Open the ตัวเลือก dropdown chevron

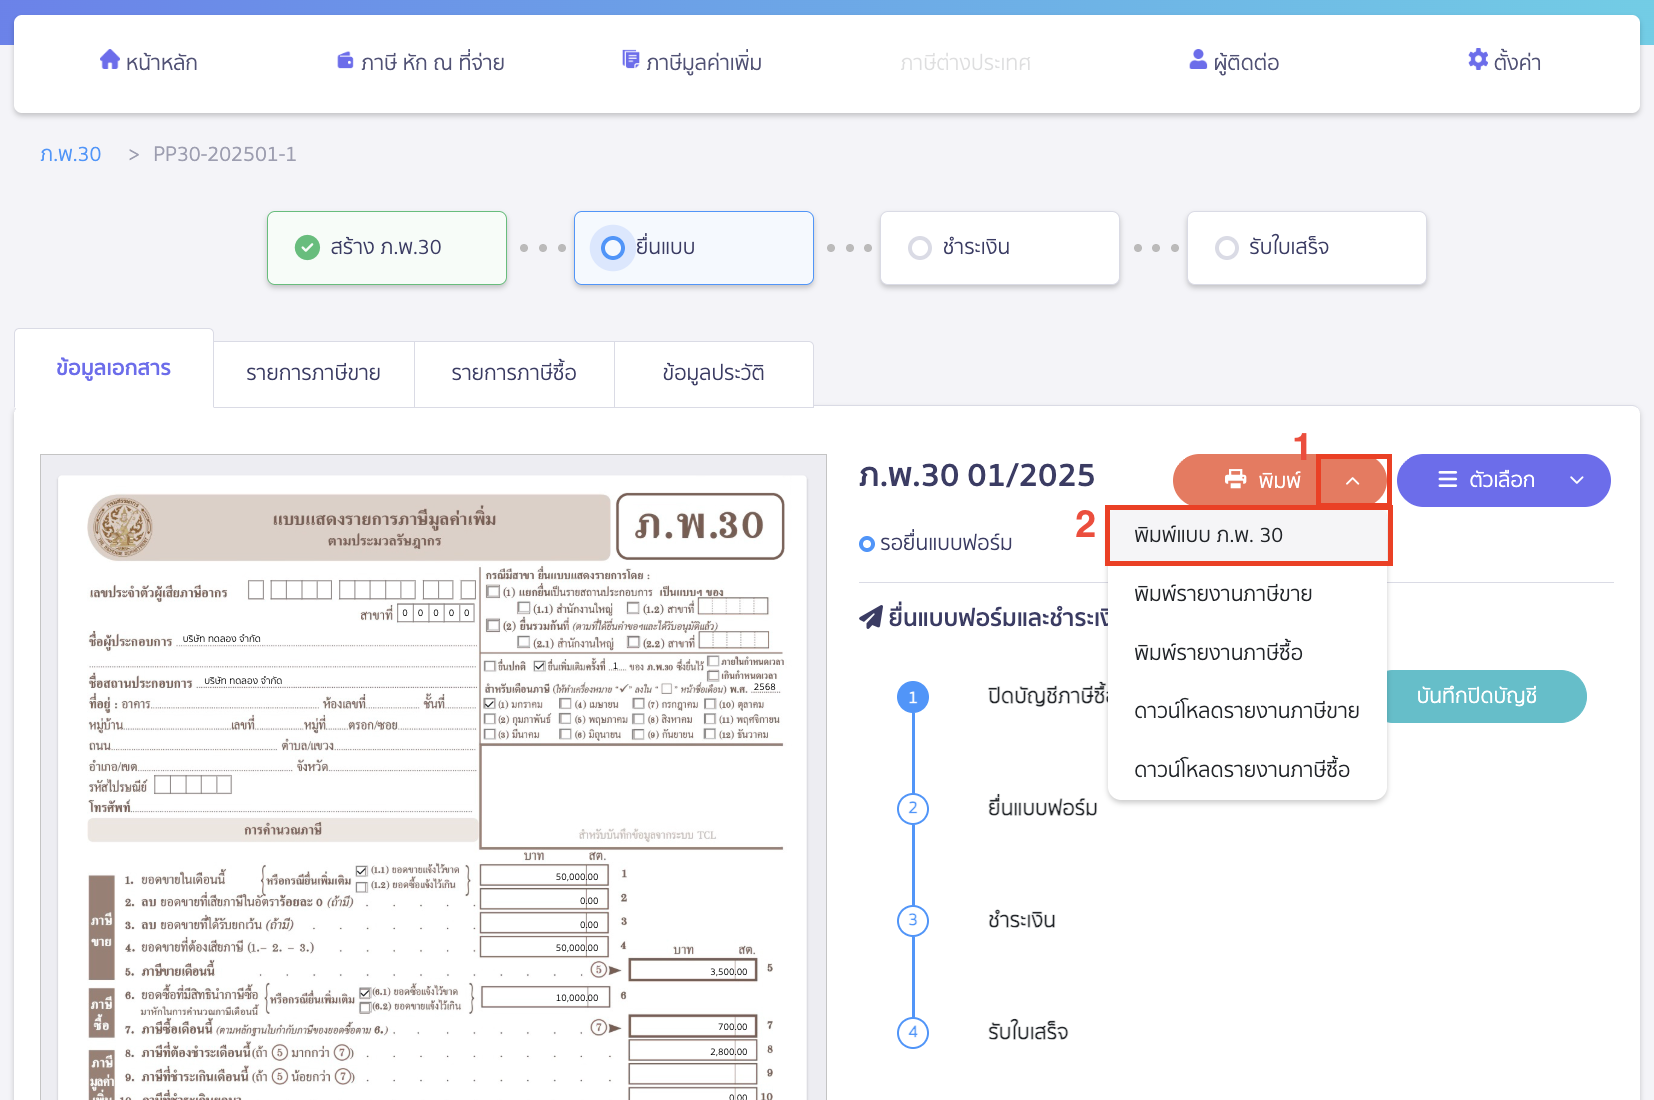[1577, 480]
